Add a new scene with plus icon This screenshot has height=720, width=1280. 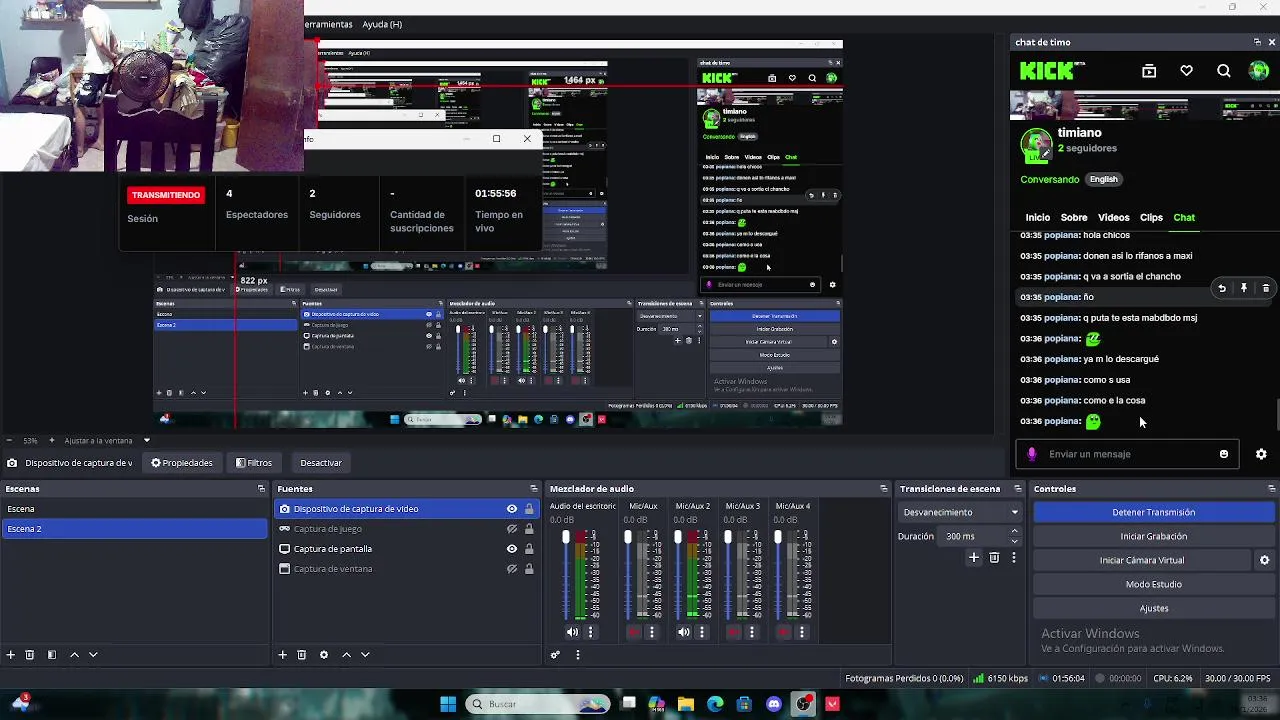(x=11, y=655)
